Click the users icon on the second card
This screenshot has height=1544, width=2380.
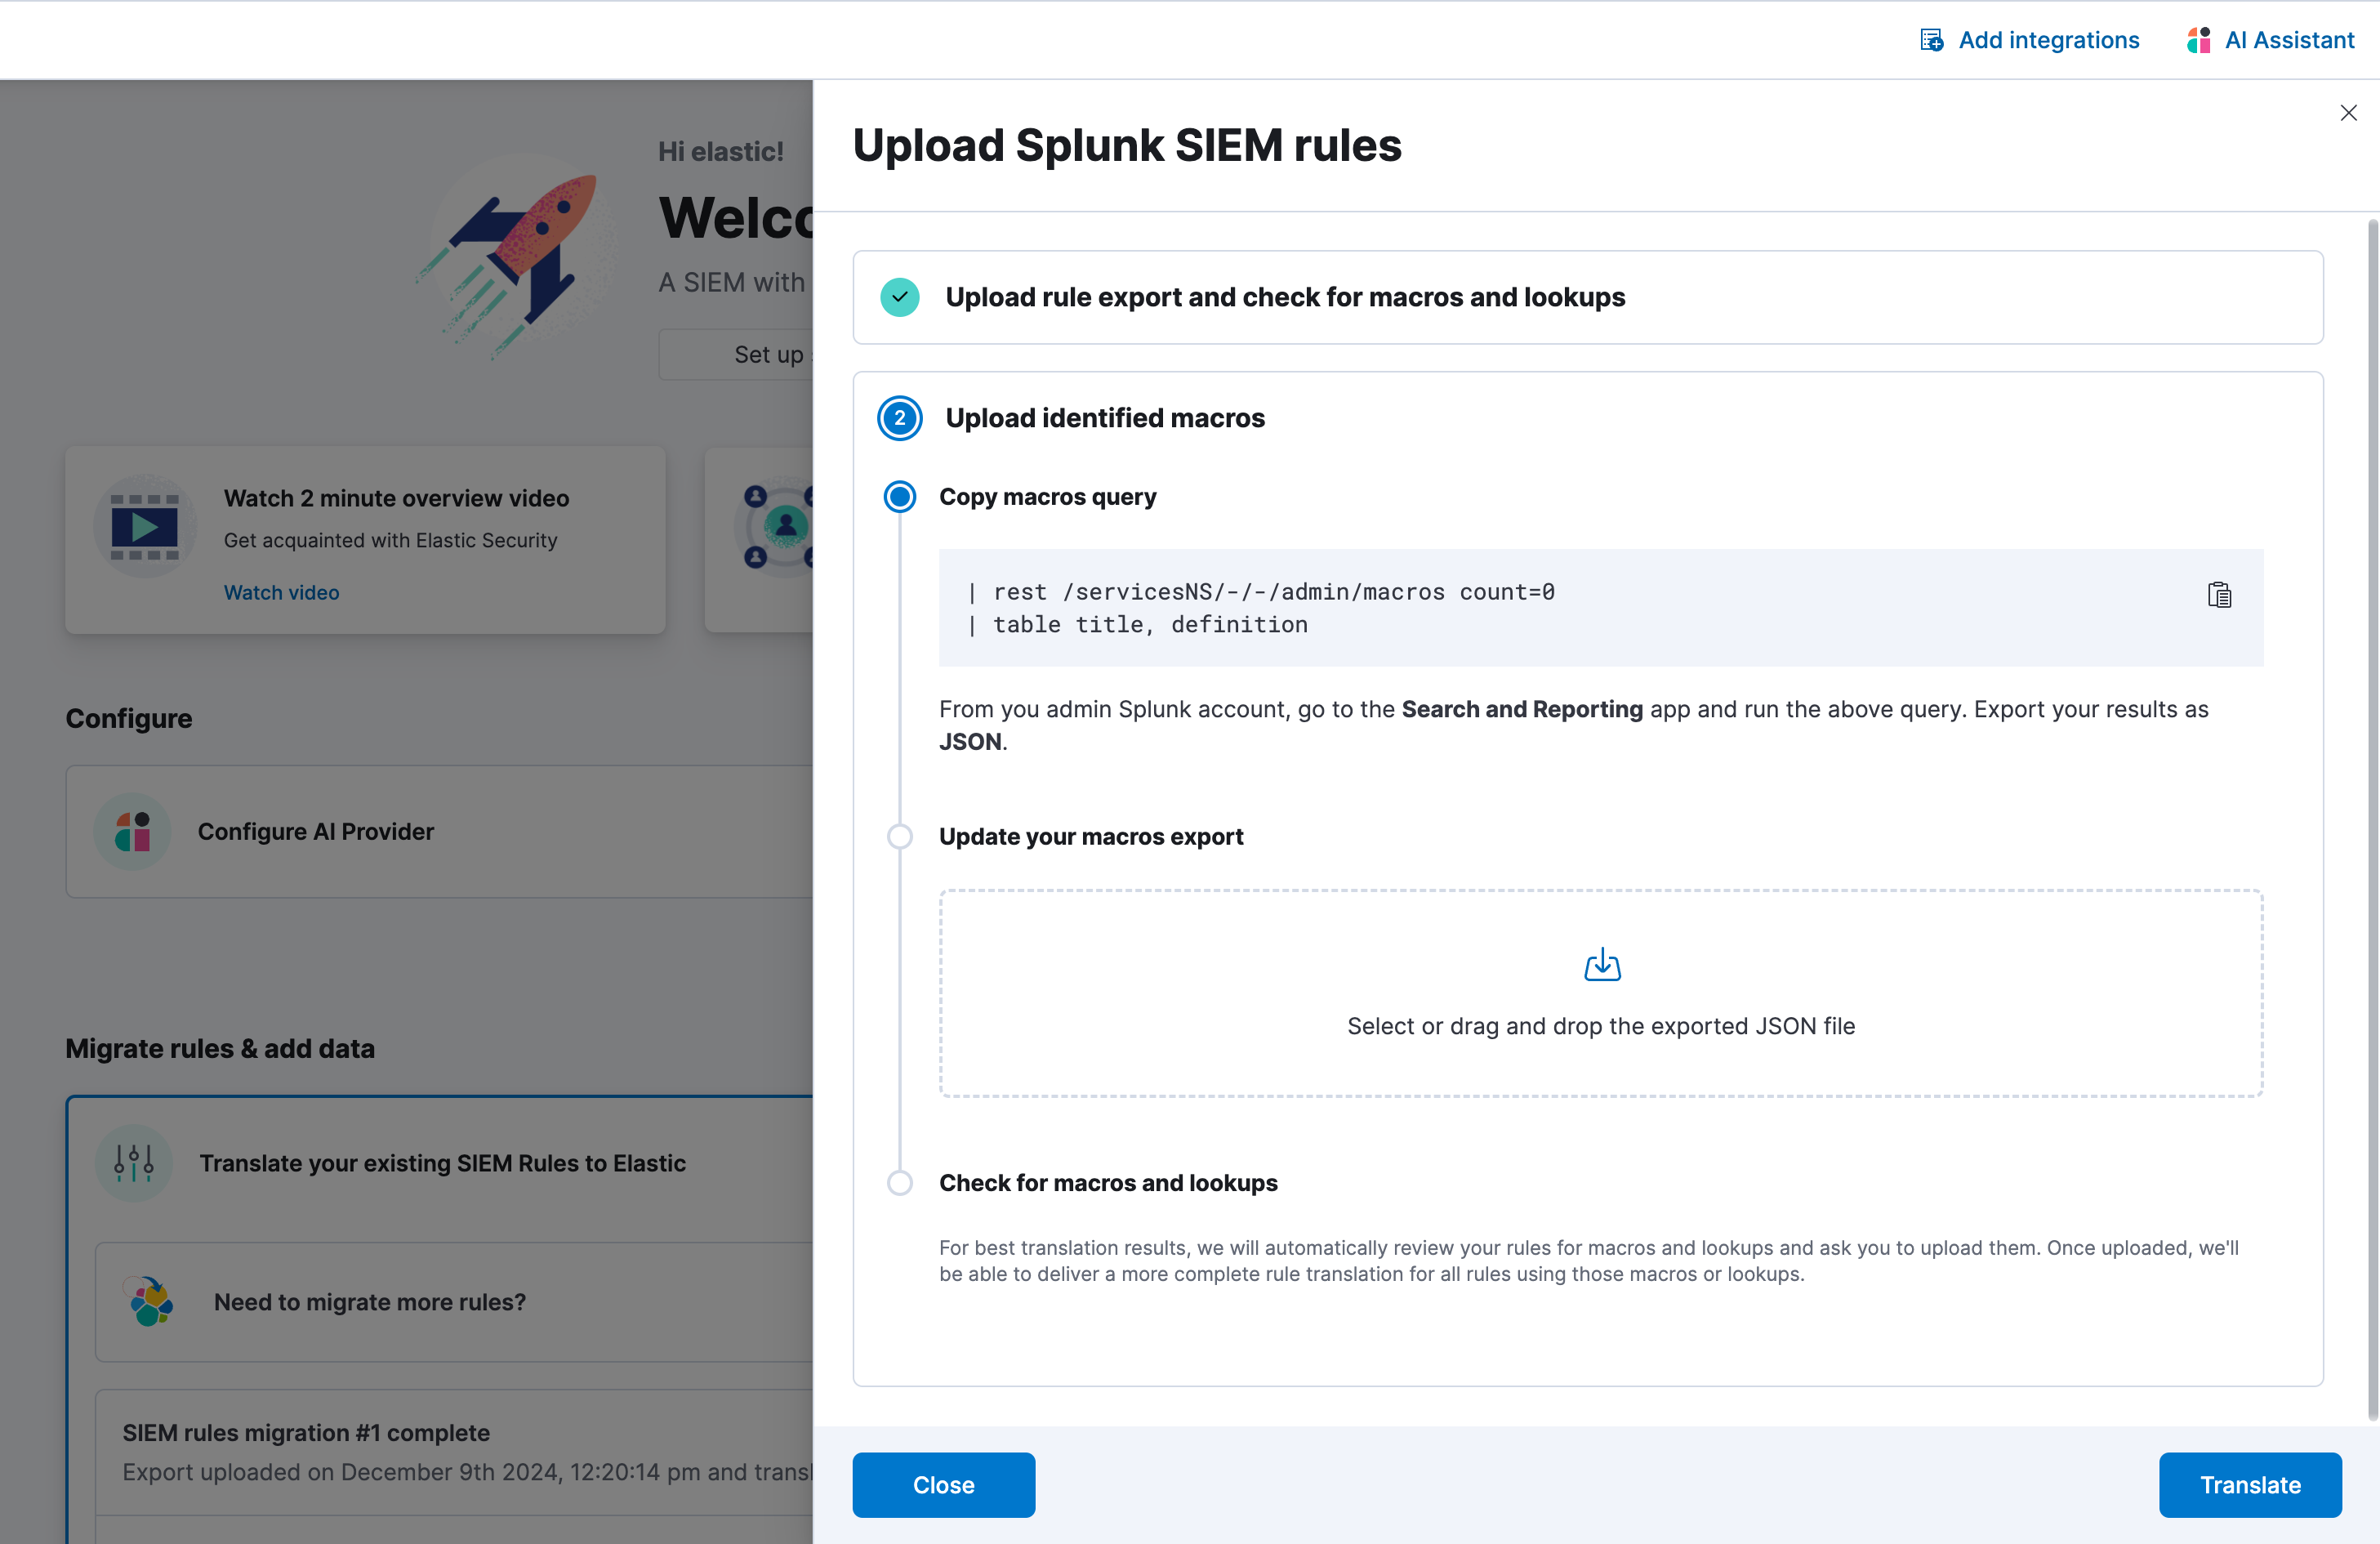776,526
